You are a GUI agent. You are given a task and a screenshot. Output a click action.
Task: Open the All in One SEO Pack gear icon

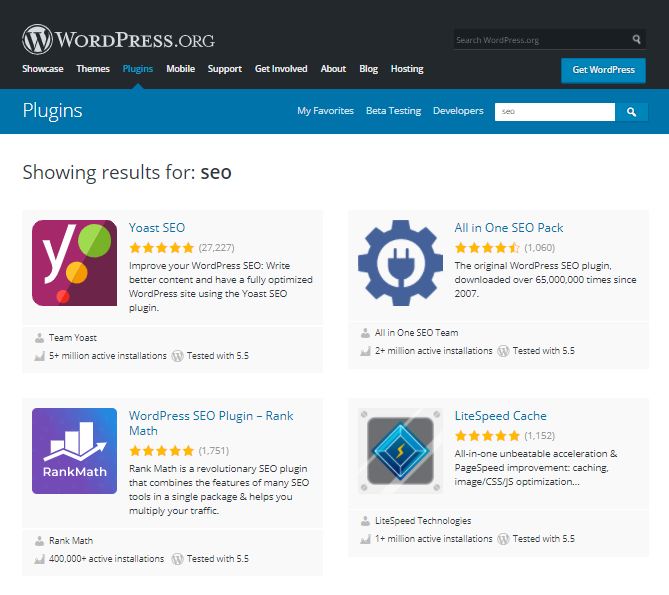(400, 263)
